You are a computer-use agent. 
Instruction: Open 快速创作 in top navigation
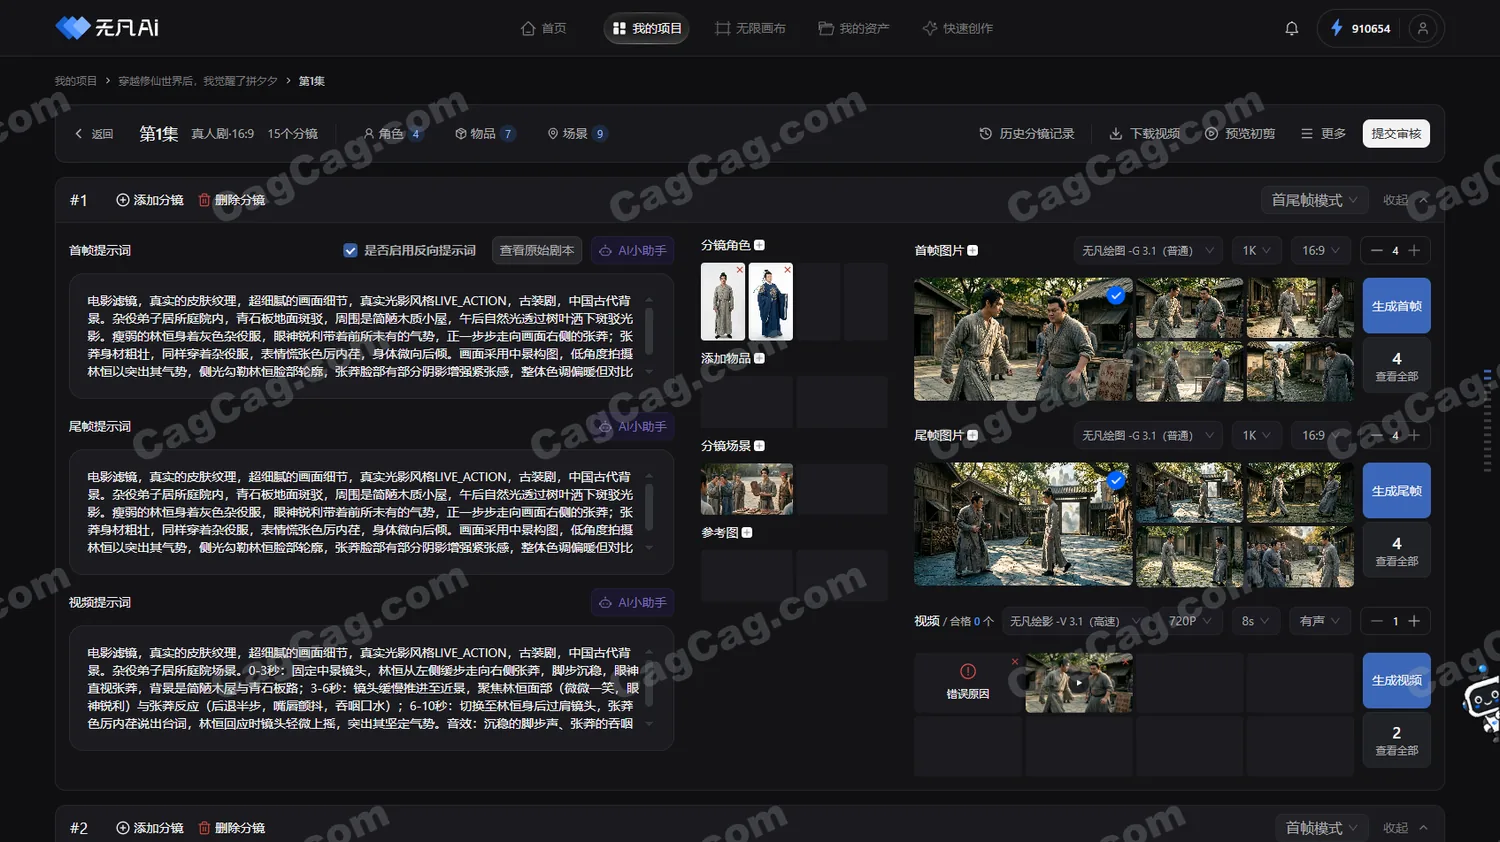point(957,28)
